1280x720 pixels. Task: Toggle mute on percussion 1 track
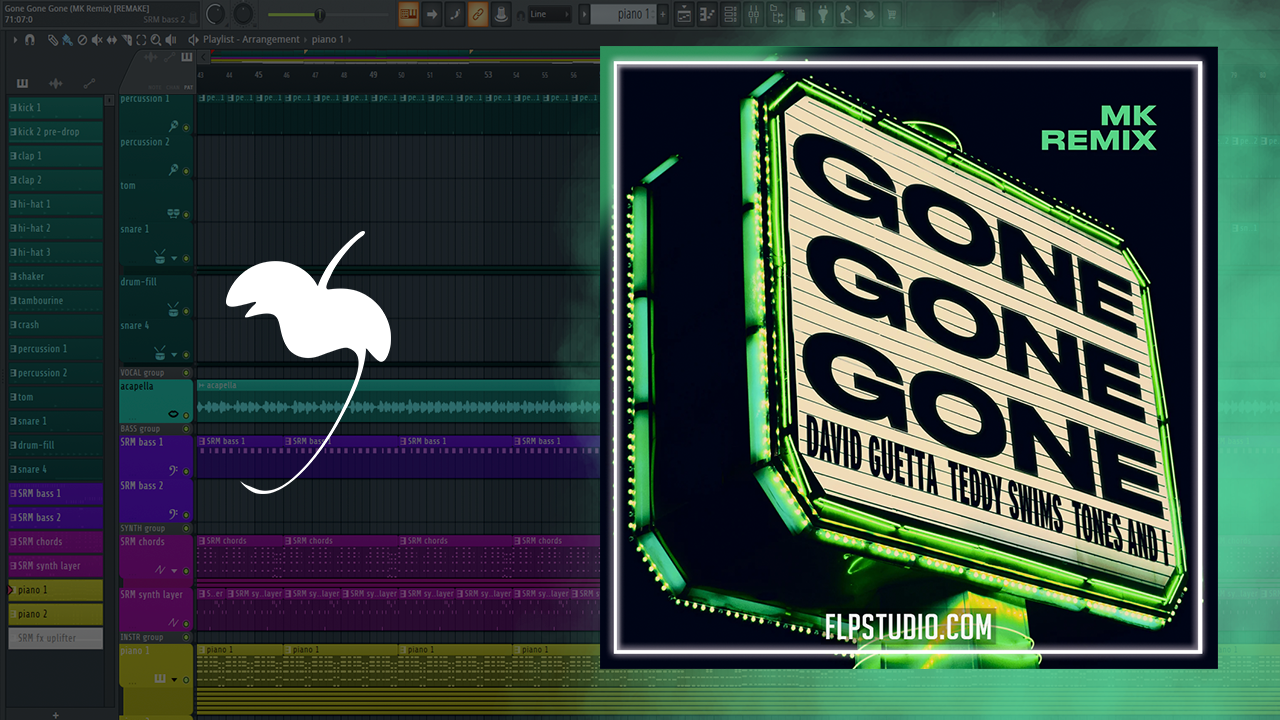point(186,127)
